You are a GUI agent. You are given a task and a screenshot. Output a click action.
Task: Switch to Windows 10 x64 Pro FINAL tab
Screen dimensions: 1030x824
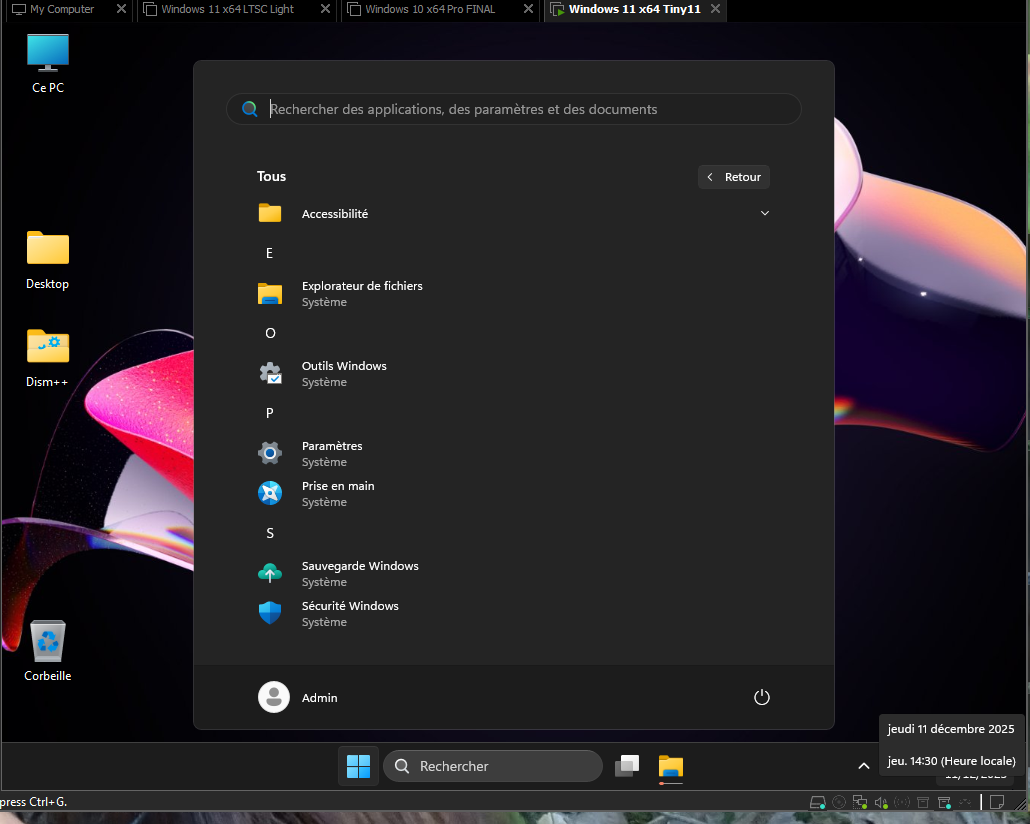pos(430,10)
